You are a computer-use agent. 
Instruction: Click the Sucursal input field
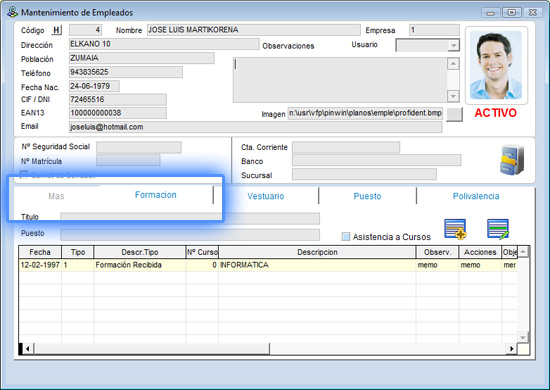(x=364, y=174)
